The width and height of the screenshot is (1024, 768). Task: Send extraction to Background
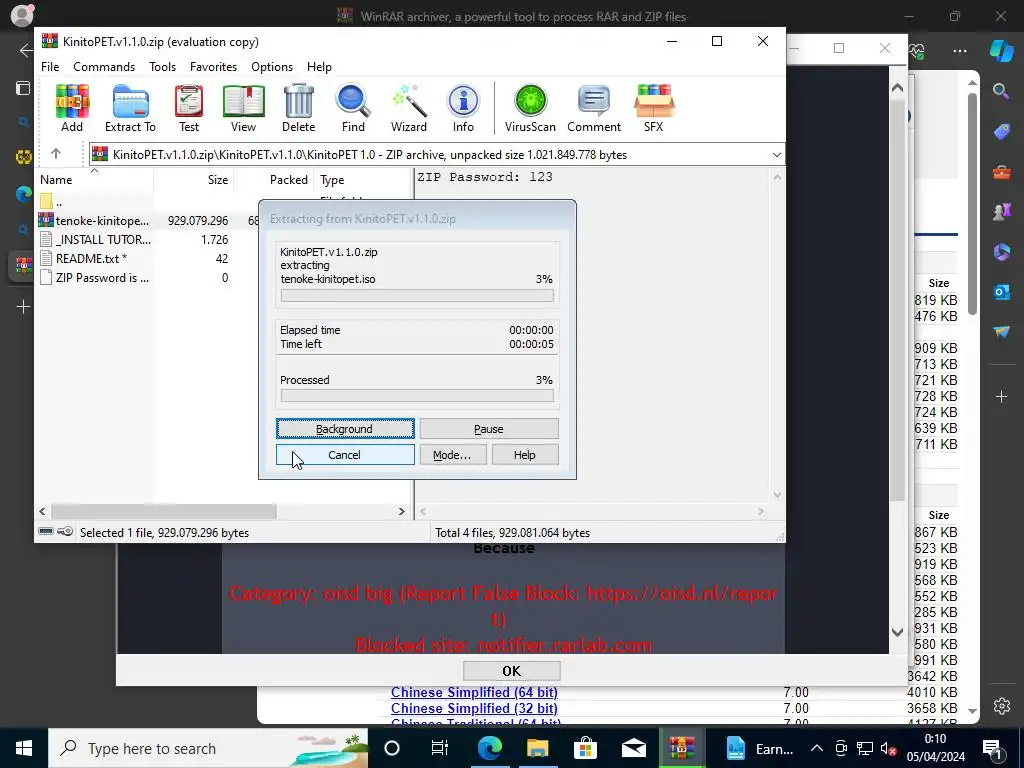point(345,429)
